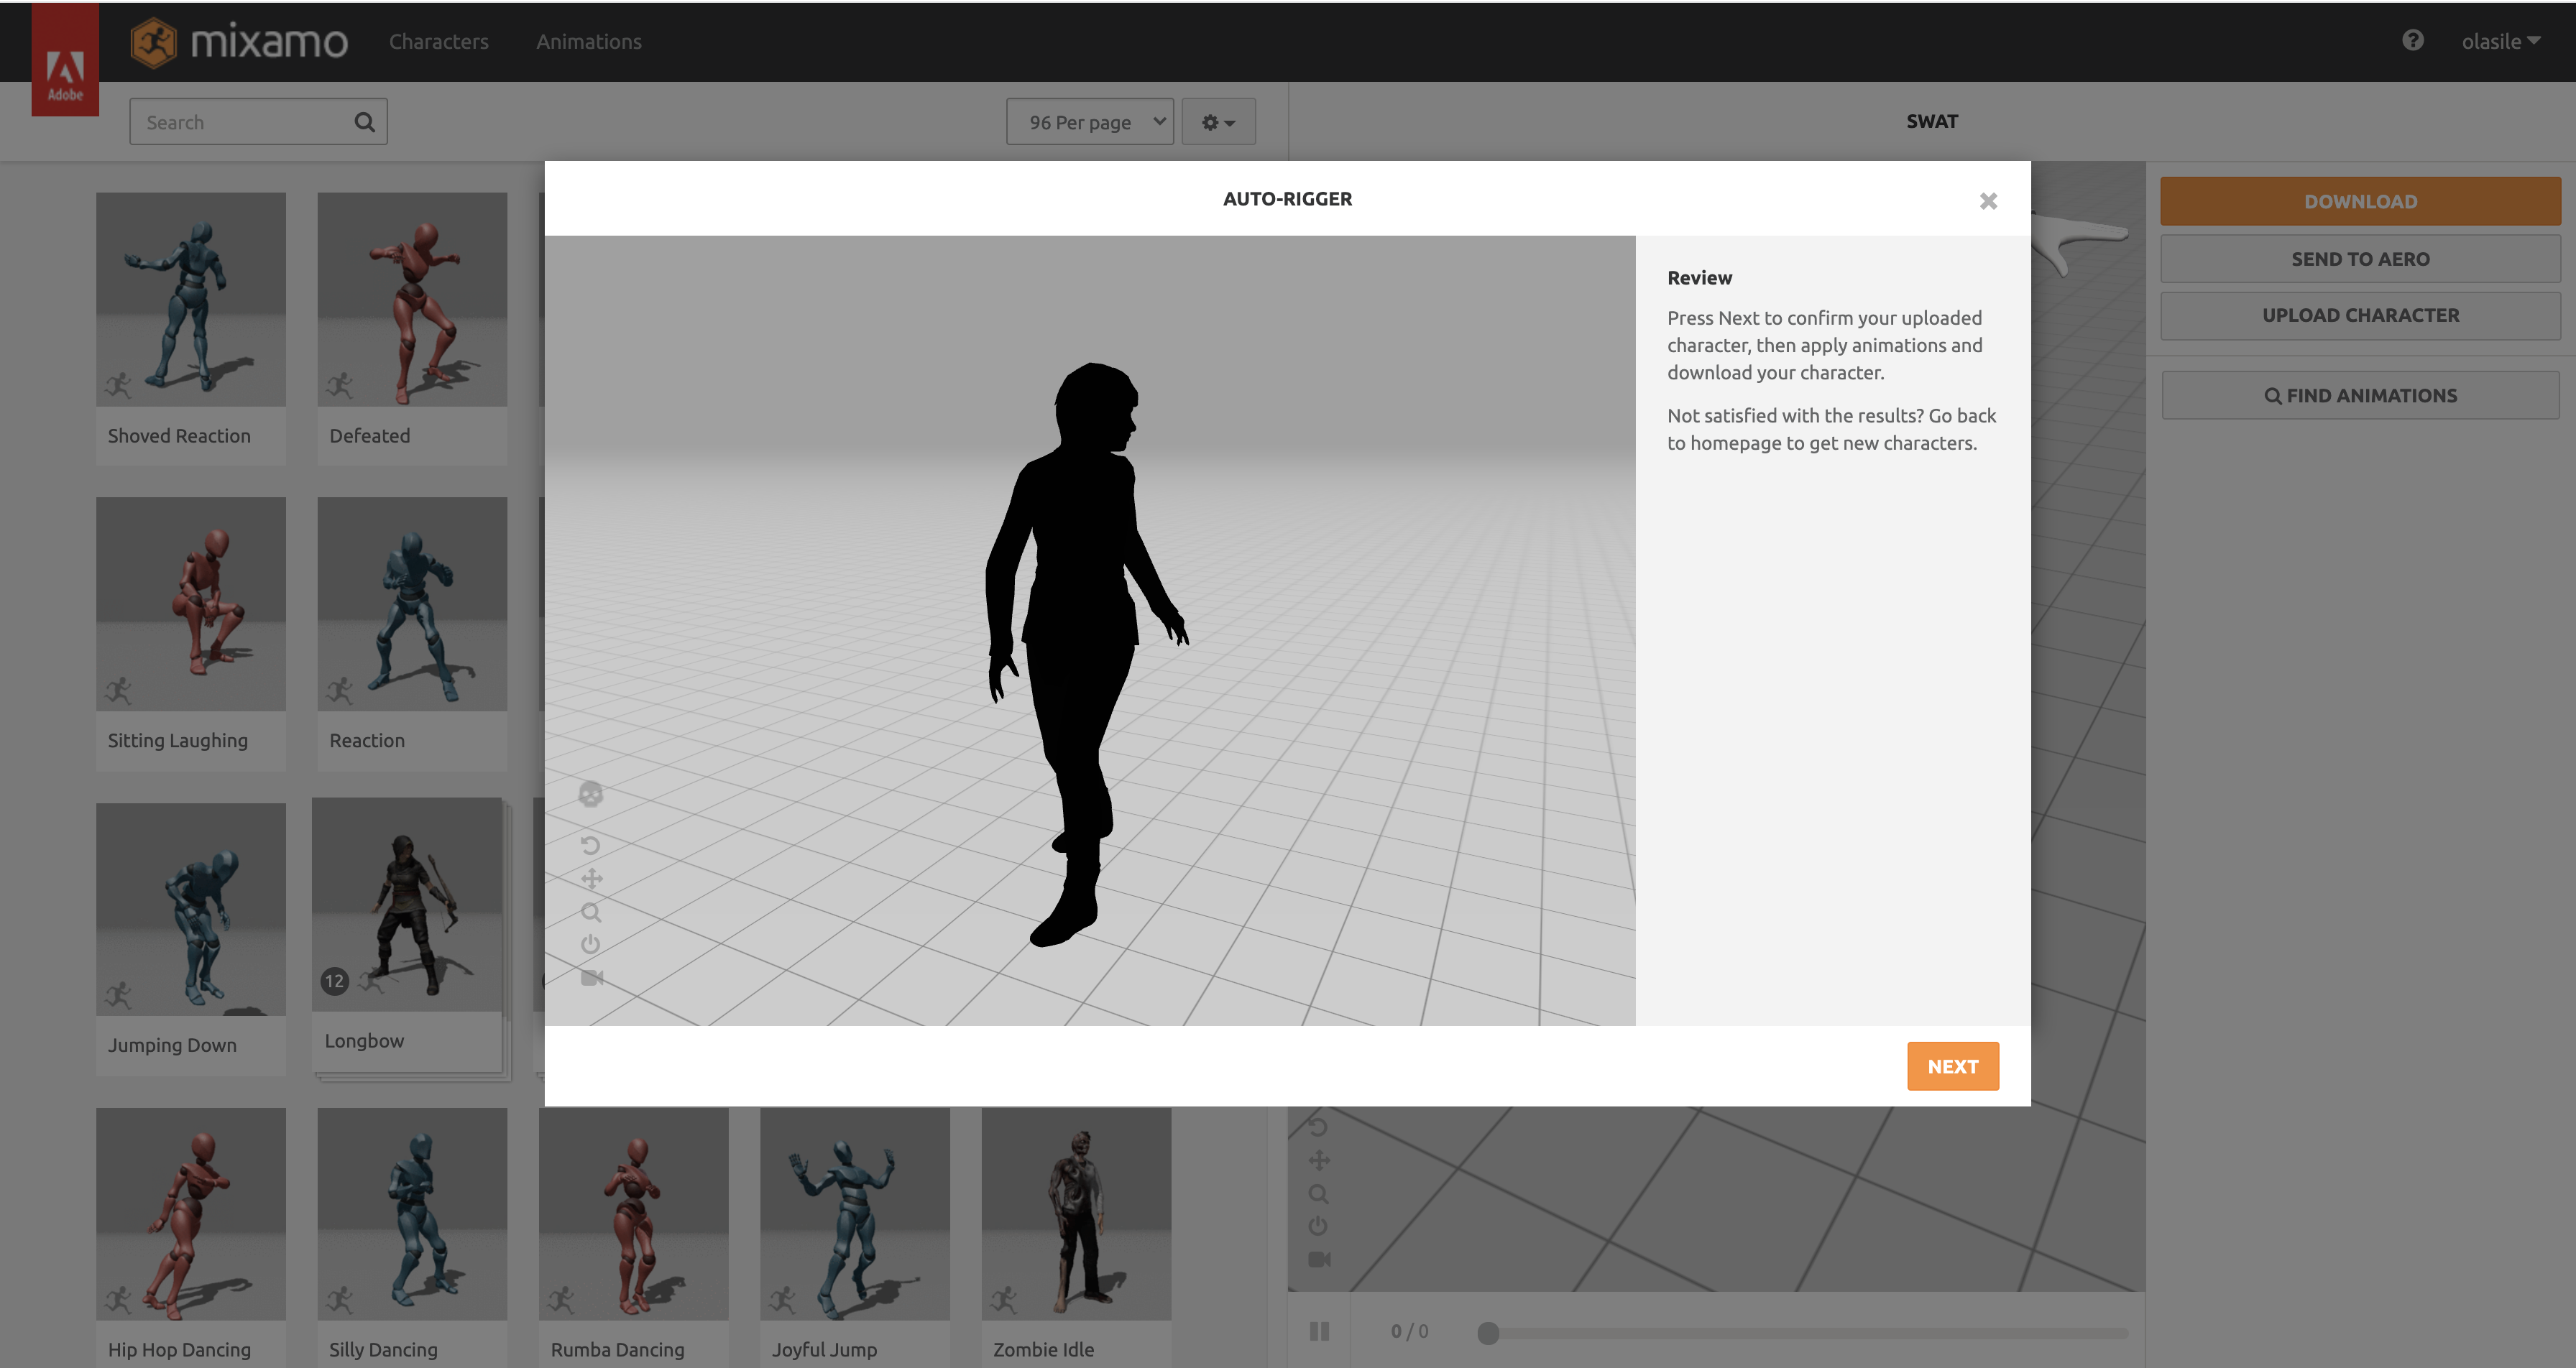Screen dimensions: 2576x1368
Task: Click the rotate camera icon in the rigger viewport
Action: pos(590,845)
